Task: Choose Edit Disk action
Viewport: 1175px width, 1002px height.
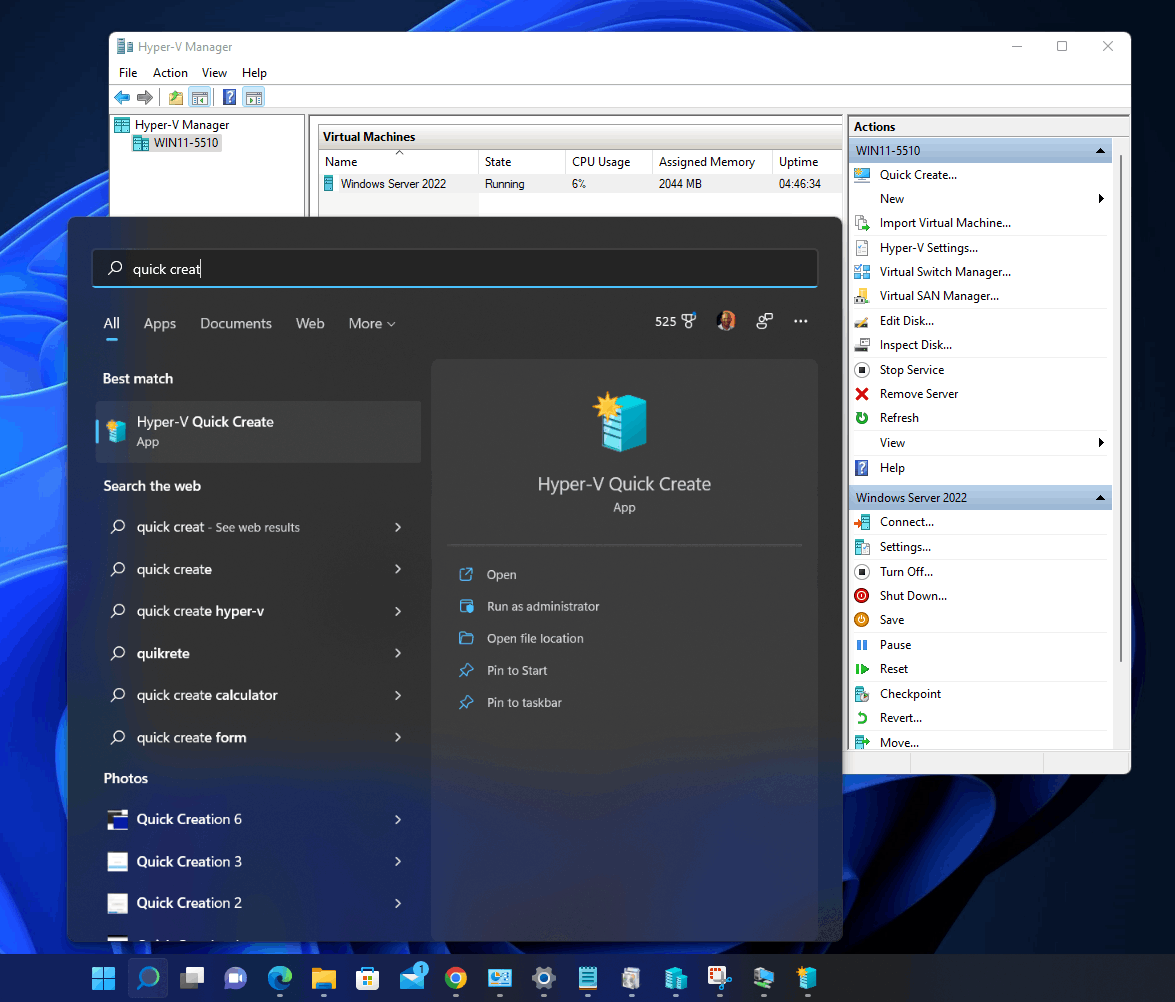Action: (907, 320)
